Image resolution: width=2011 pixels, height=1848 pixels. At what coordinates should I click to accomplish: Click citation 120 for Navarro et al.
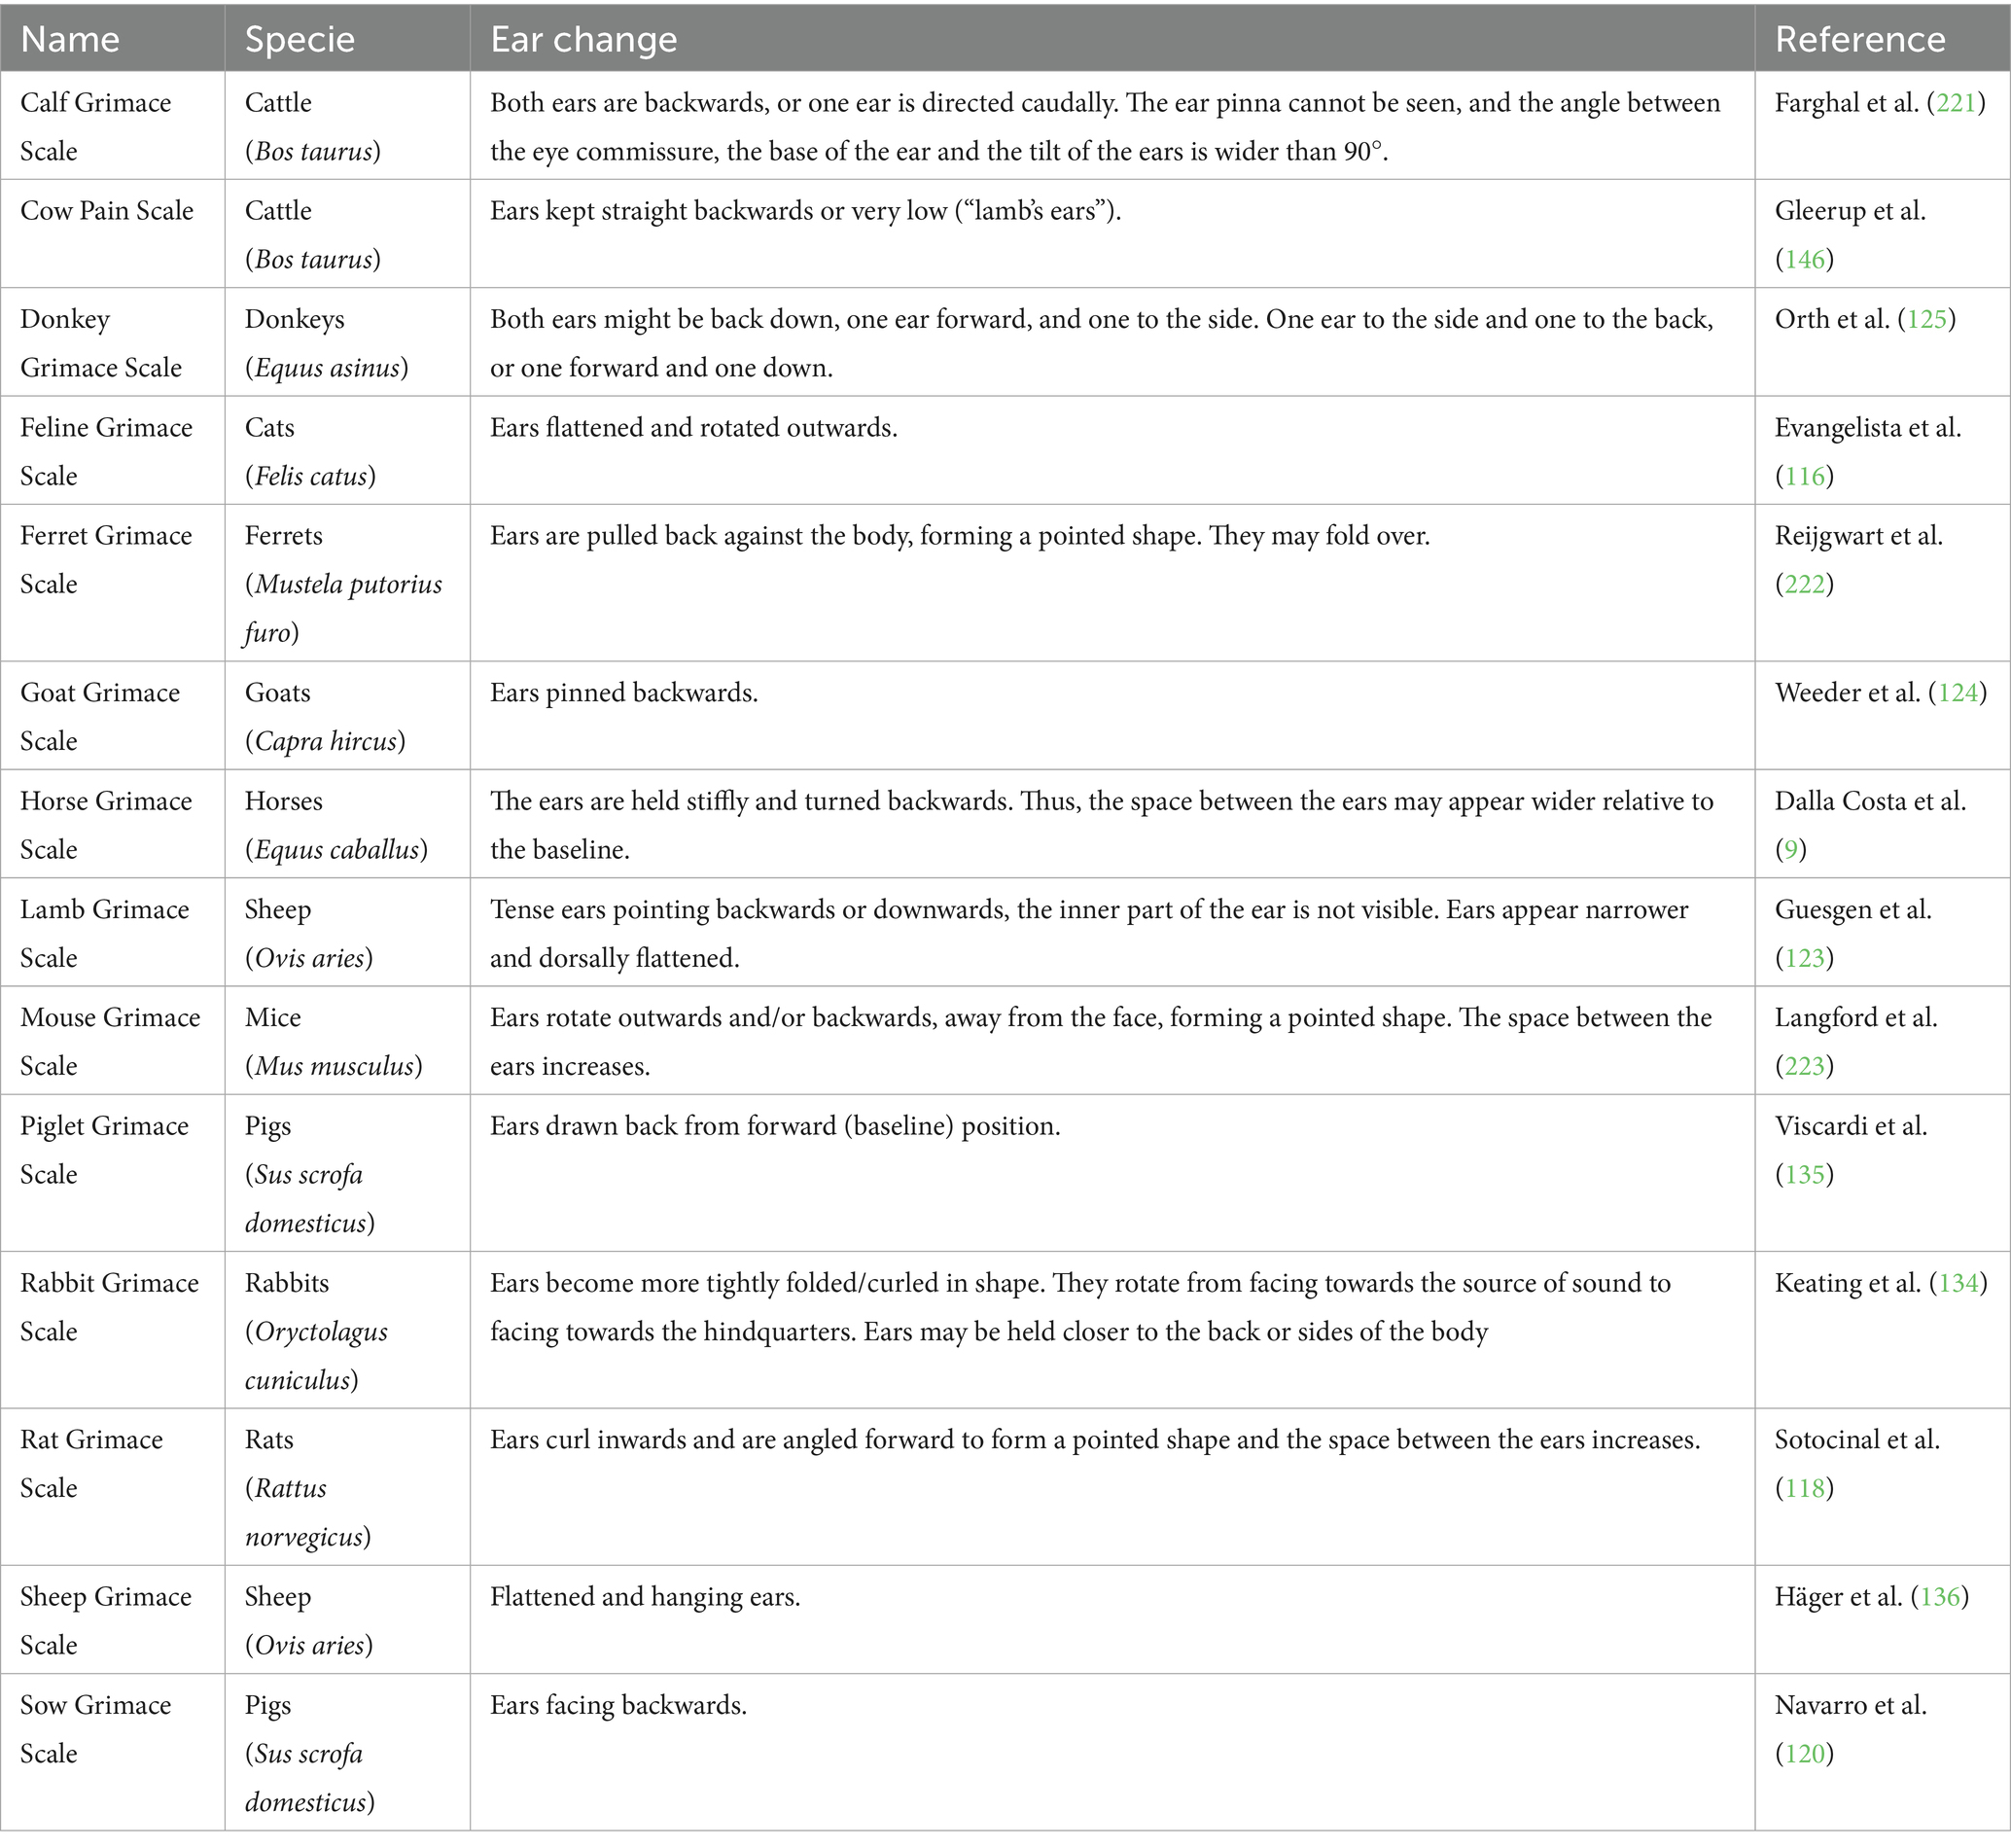1804,1754
